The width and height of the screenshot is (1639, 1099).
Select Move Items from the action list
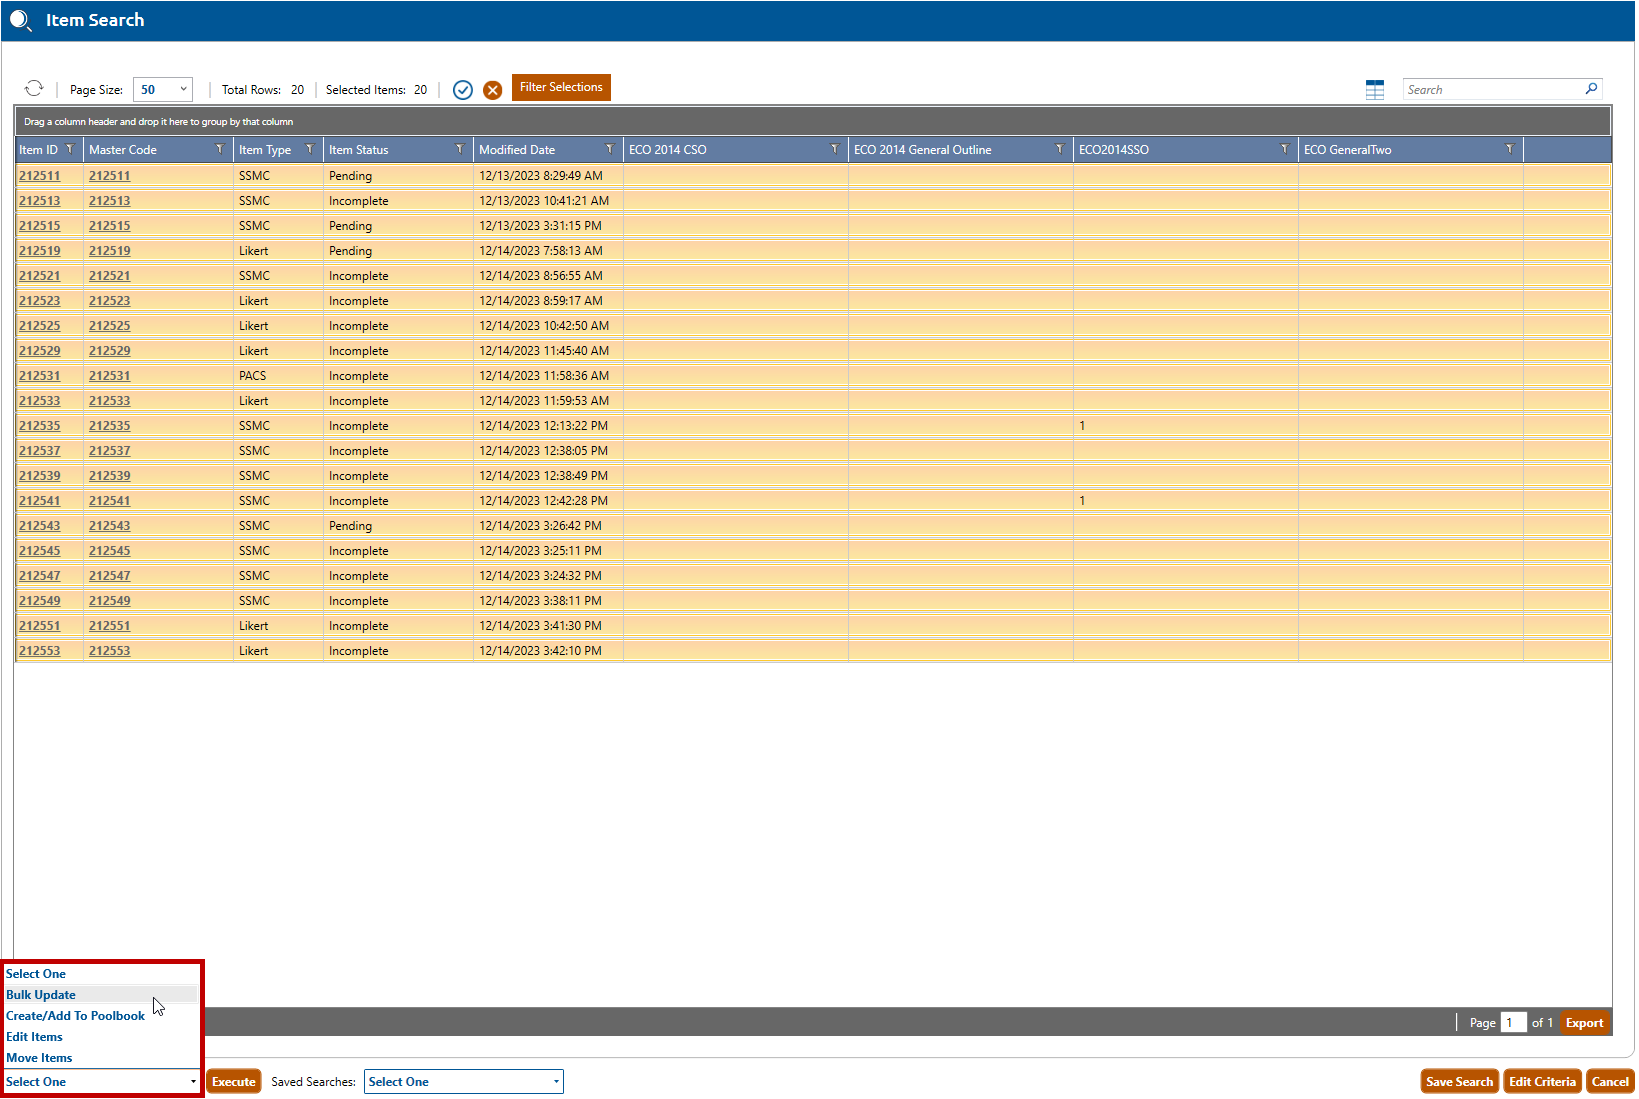pos(39,1058)
